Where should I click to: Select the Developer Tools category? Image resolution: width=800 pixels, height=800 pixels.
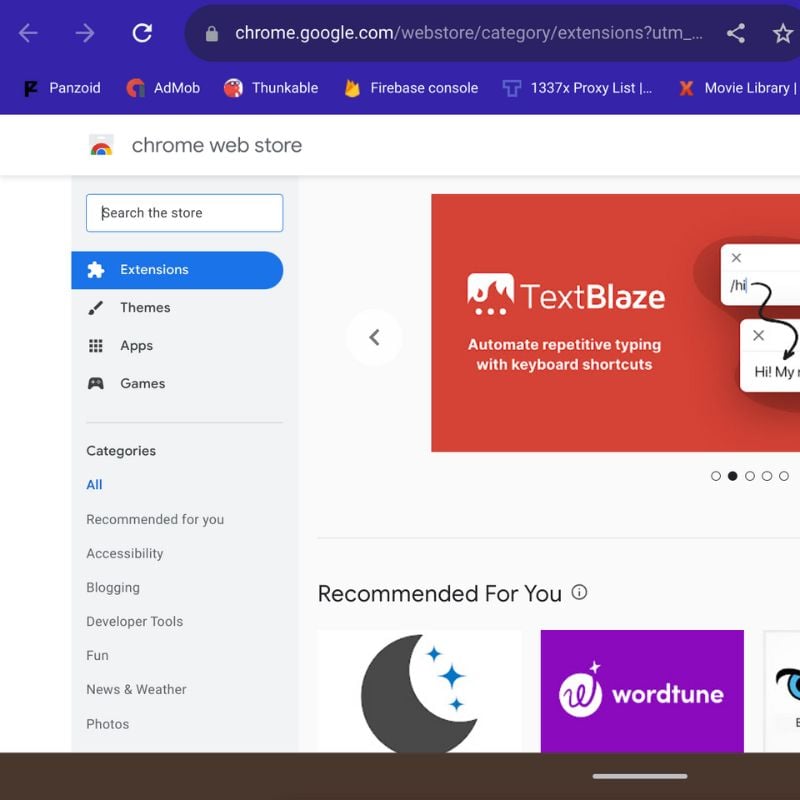click(x=135, y=621)
